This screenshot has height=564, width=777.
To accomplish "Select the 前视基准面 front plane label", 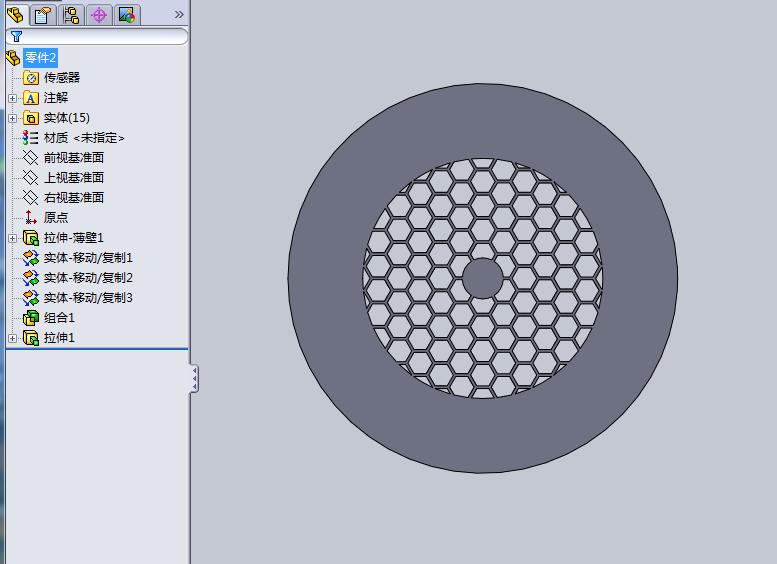I will click(x=74, y=158).
